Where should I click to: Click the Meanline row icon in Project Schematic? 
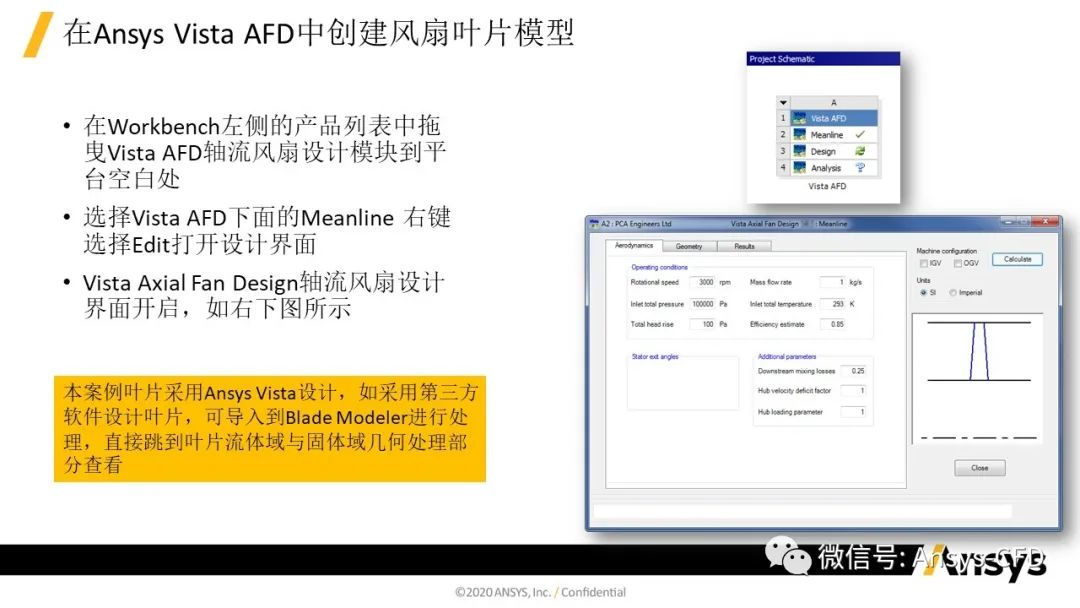point(800,135)
